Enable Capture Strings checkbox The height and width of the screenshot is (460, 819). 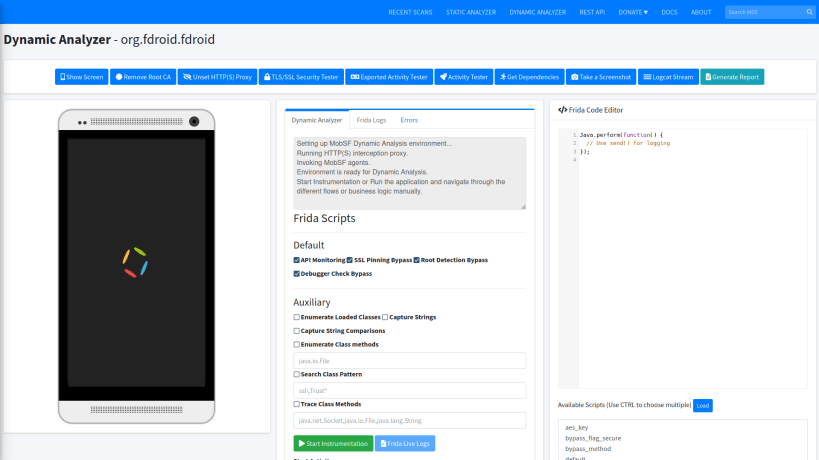pyautogui.click(x=385, y=317)
